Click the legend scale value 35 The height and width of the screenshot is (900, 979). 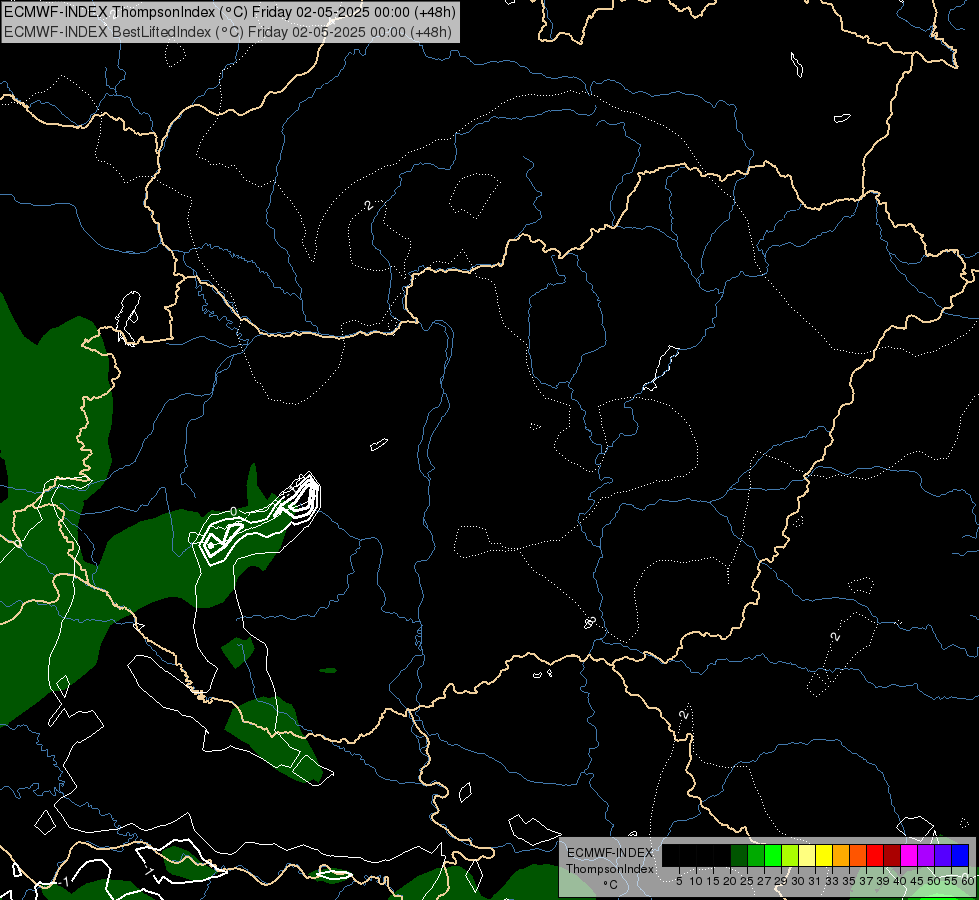pyautogui.click(x=849, y=881)
